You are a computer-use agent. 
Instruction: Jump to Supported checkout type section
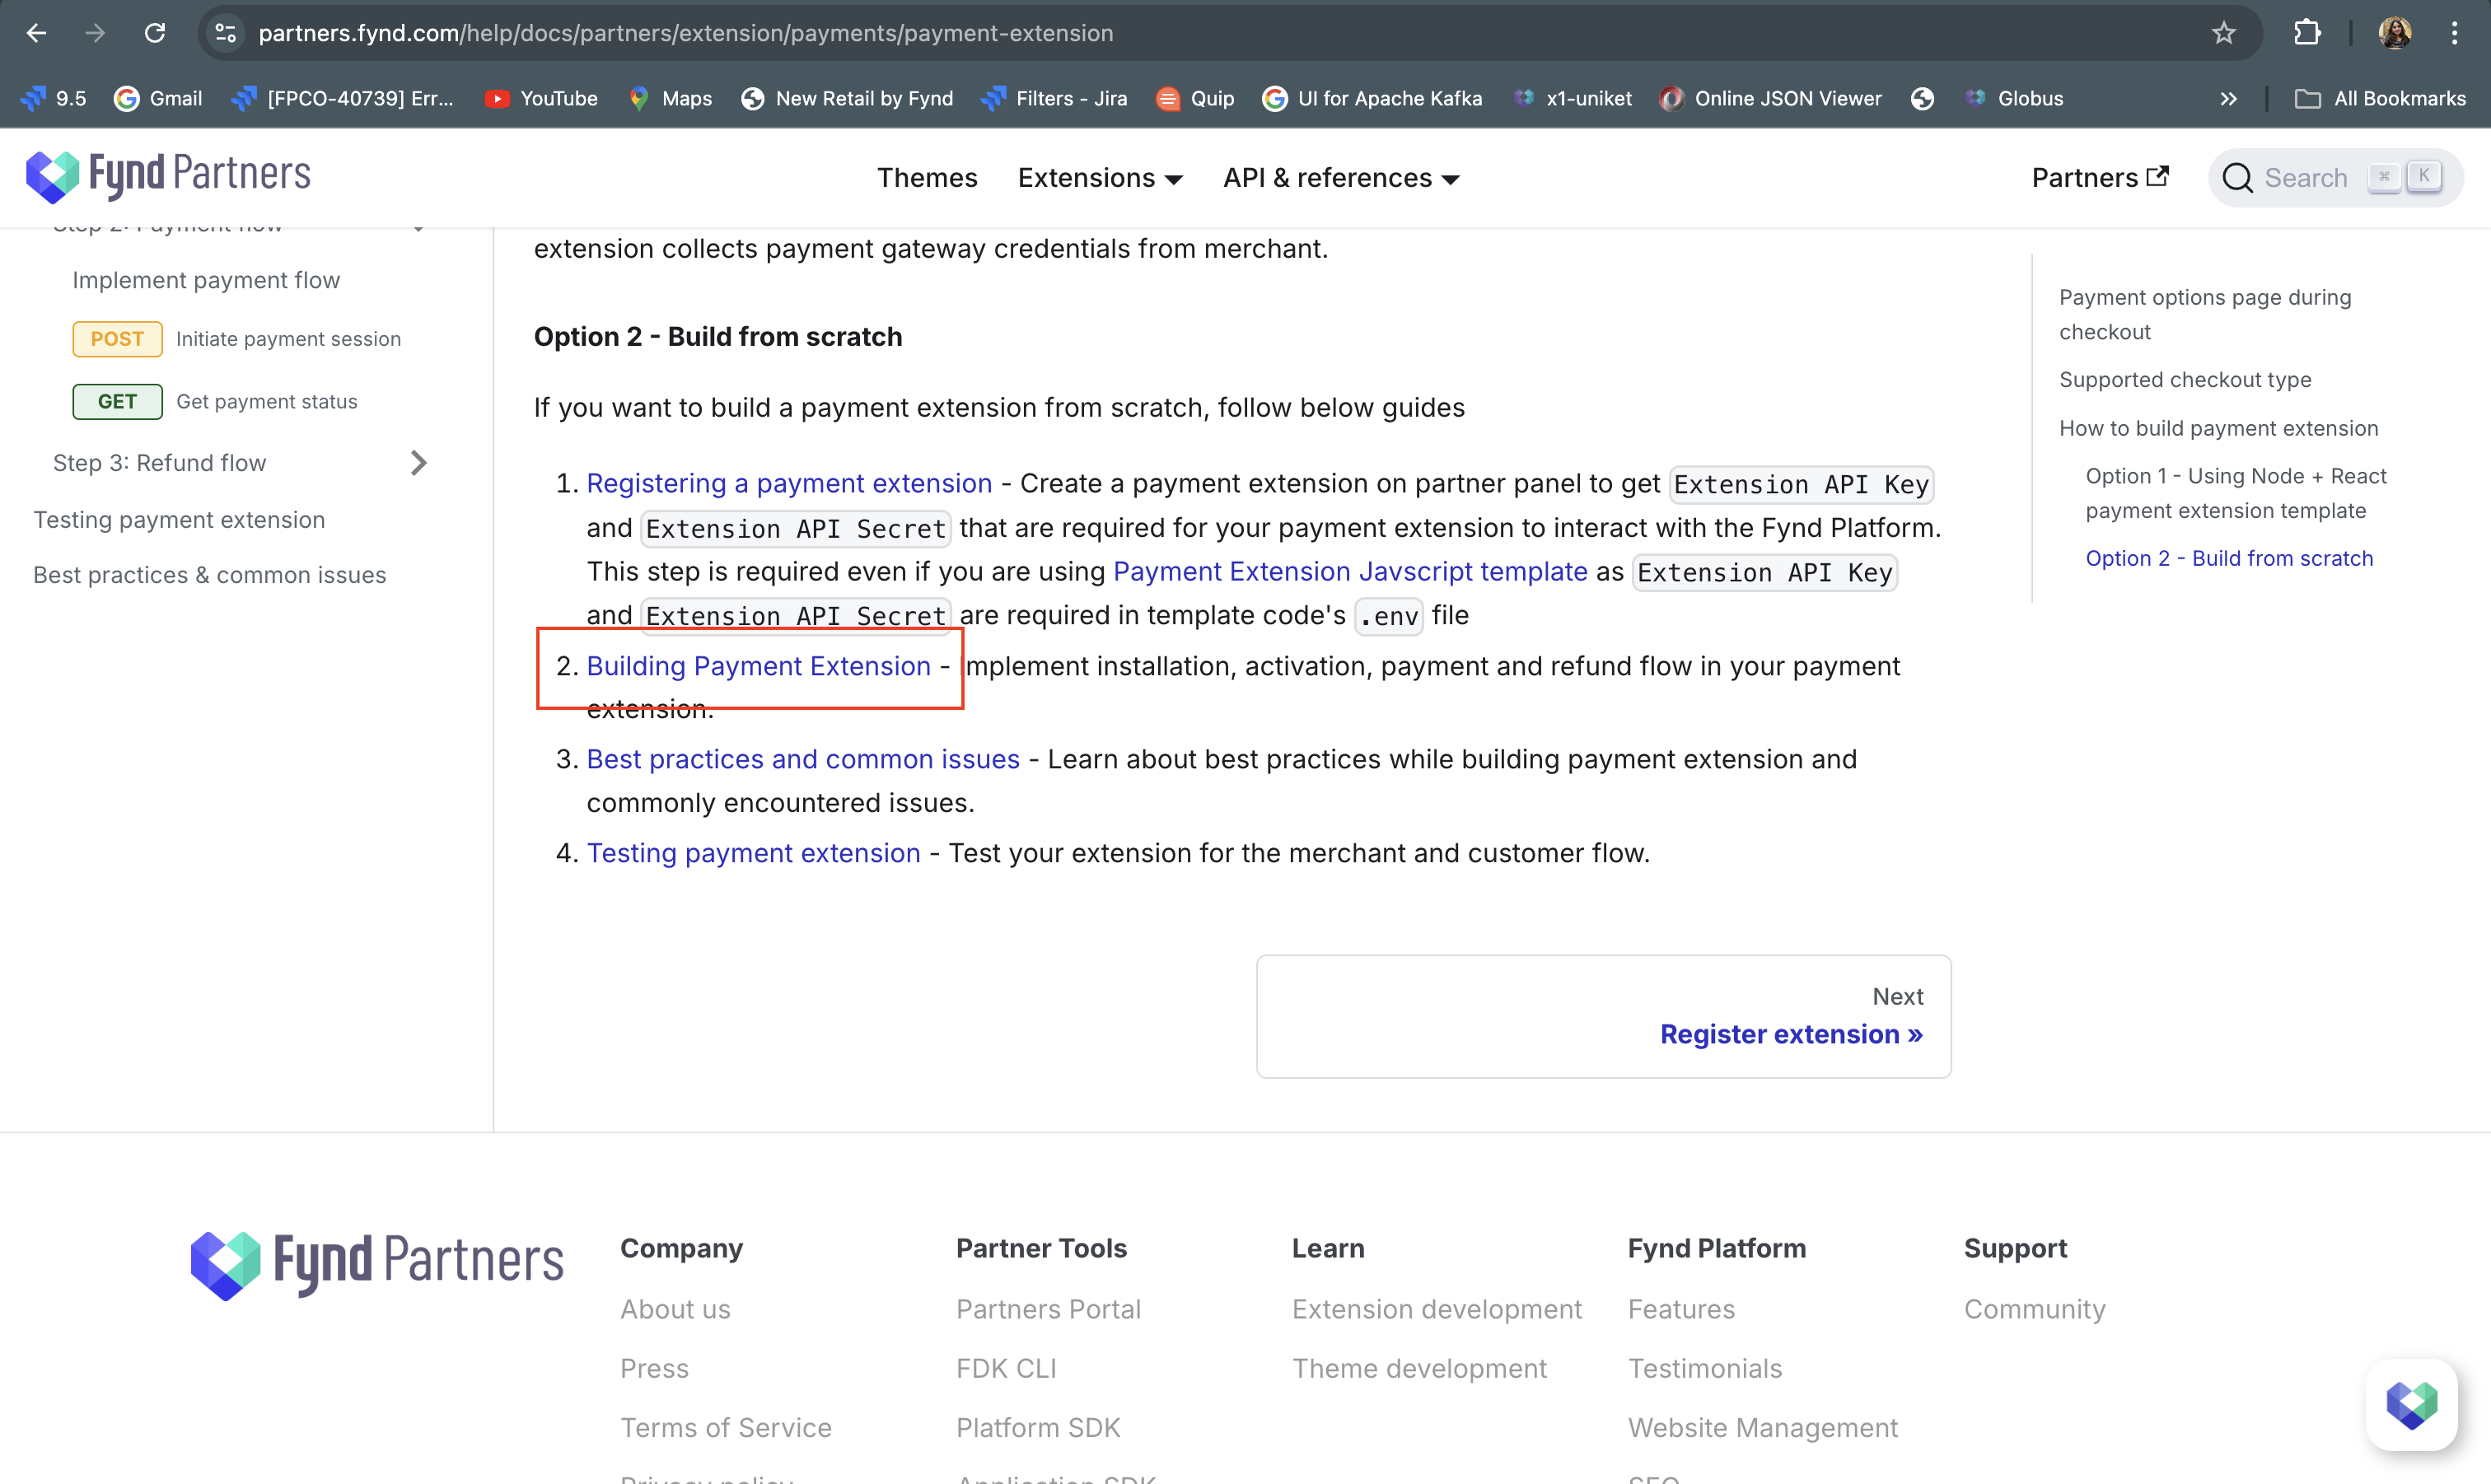[2185, 380]
